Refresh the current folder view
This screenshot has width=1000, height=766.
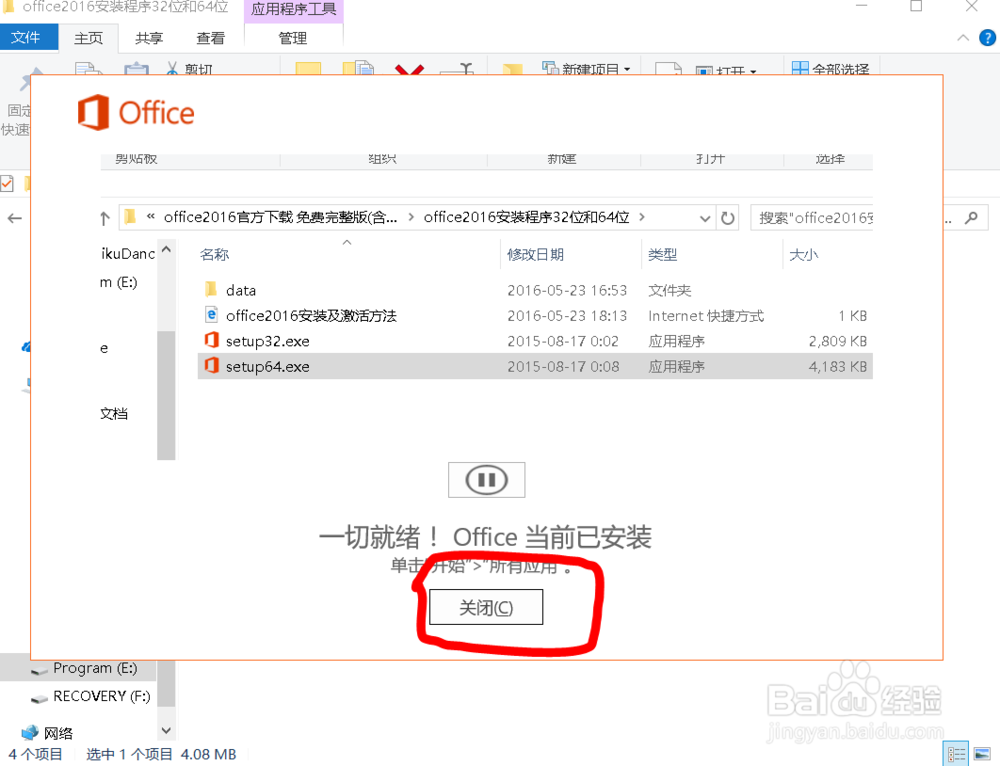pyautogui.click(x=728, y=218)
